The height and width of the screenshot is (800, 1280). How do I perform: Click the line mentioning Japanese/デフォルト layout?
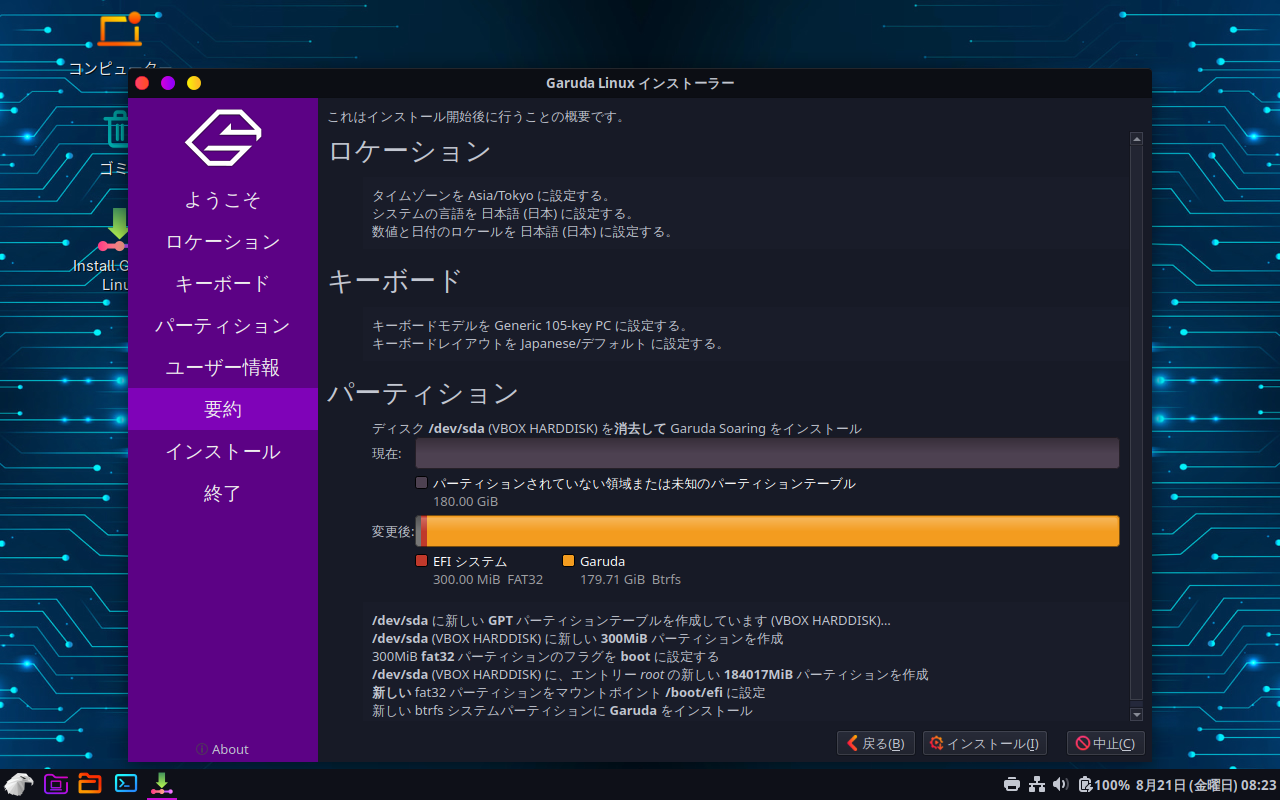tap(548, 344)
